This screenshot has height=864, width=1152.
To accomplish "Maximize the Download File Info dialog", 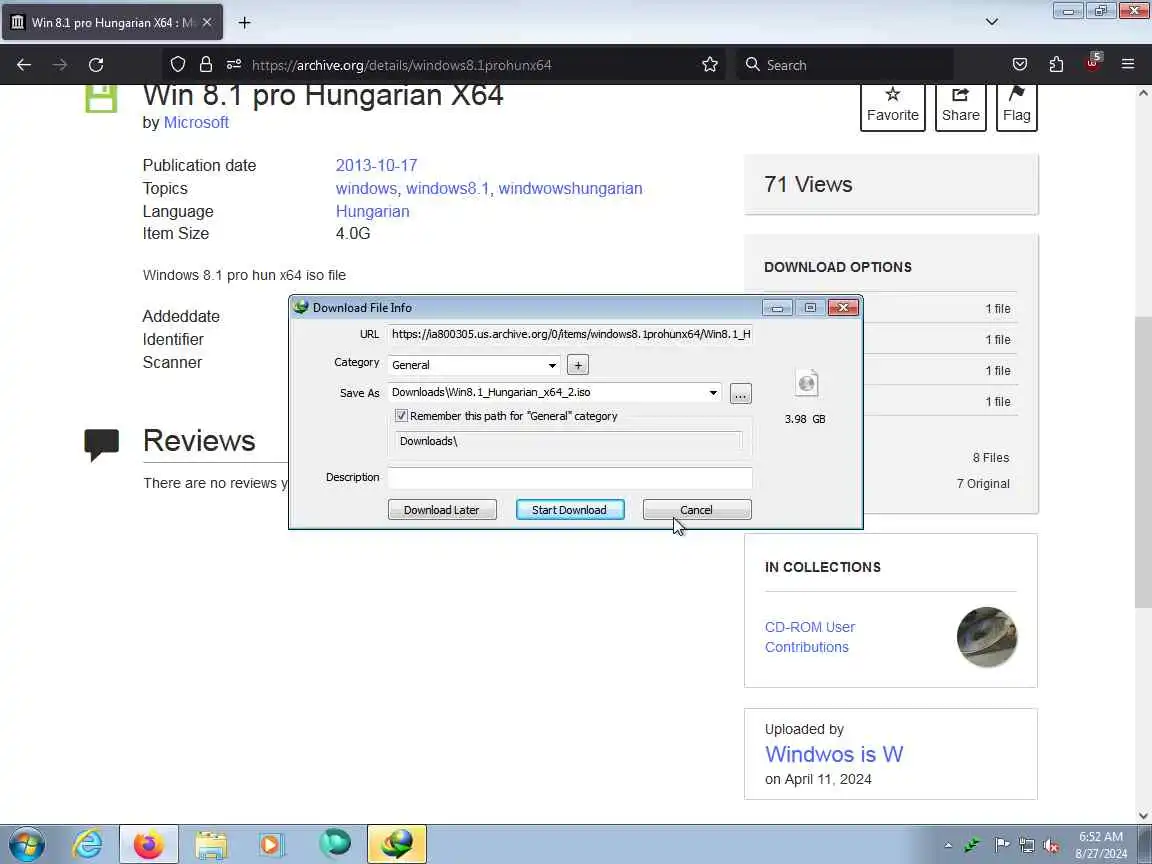I will click(x=810, y=307).
